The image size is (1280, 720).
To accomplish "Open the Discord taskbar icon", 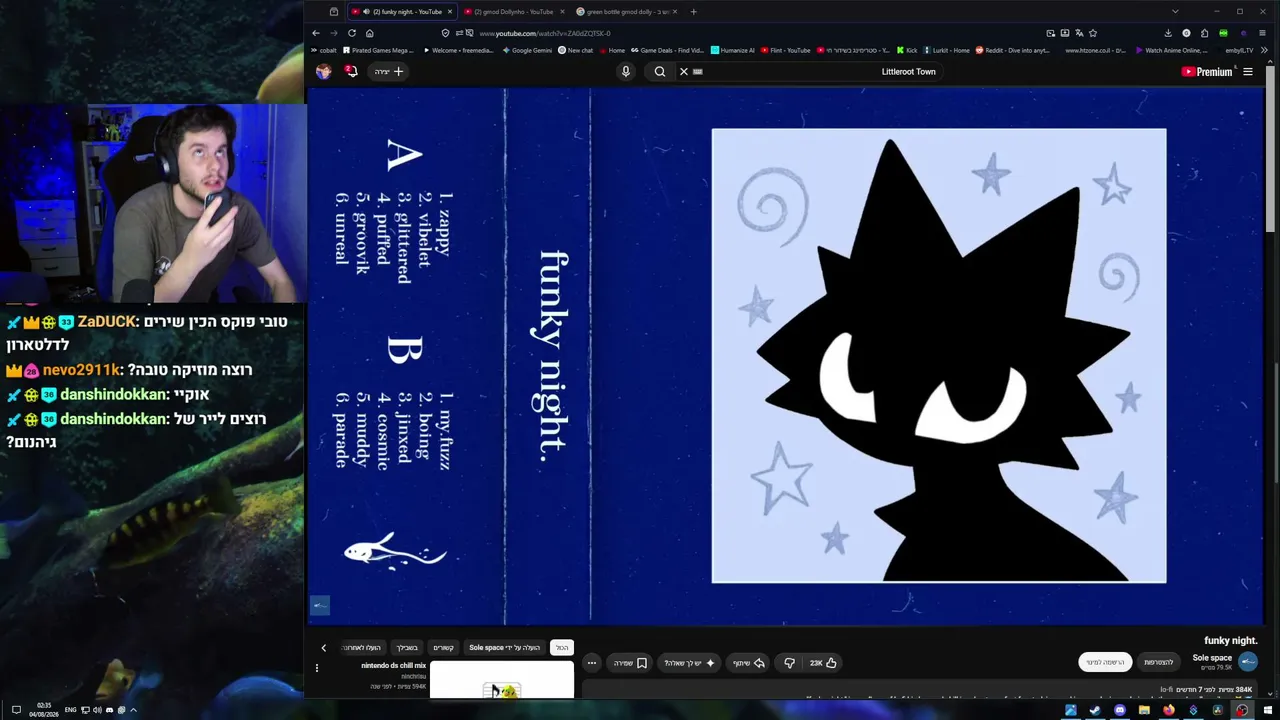I will pos(1119,710).
